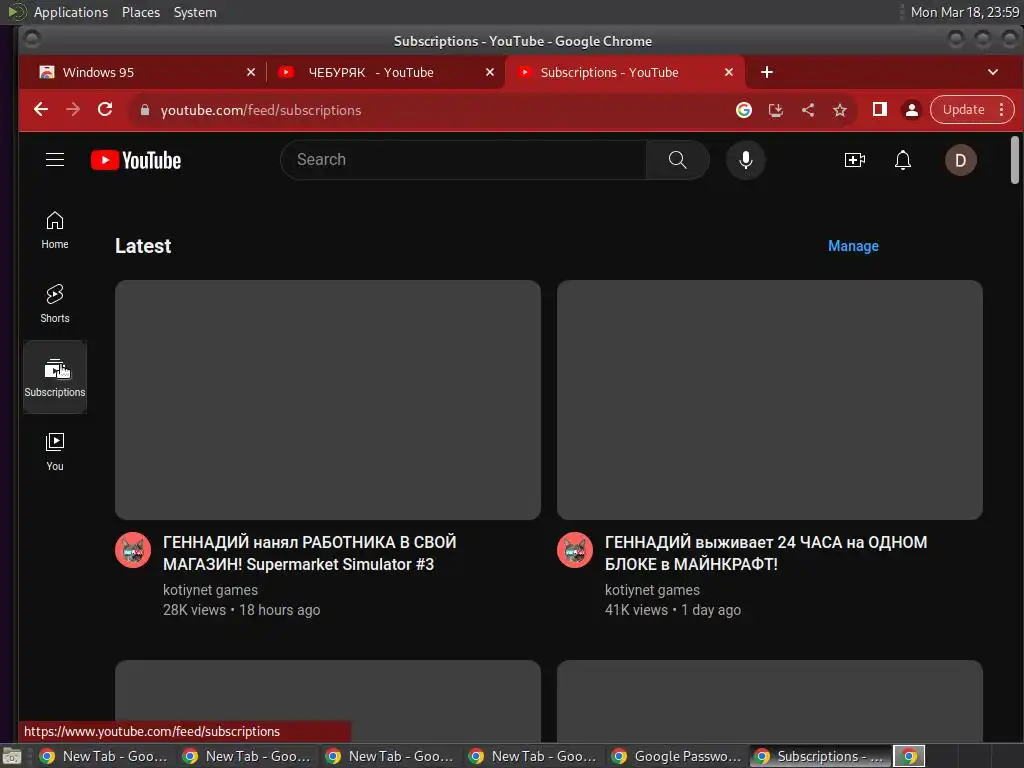Click the browser forward arrow

pyautogui.click(x=73, y=110)
